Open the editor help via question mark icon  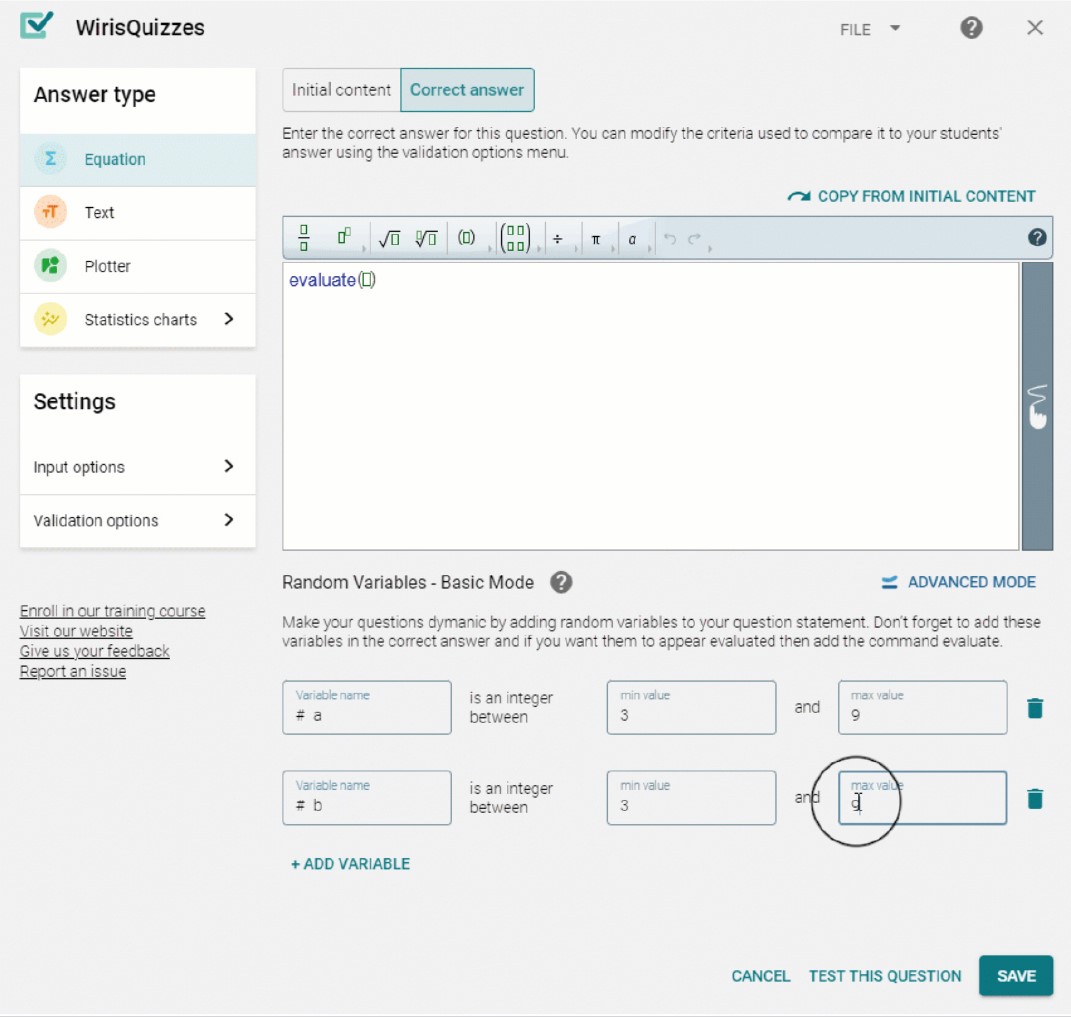click(1037, 237)
